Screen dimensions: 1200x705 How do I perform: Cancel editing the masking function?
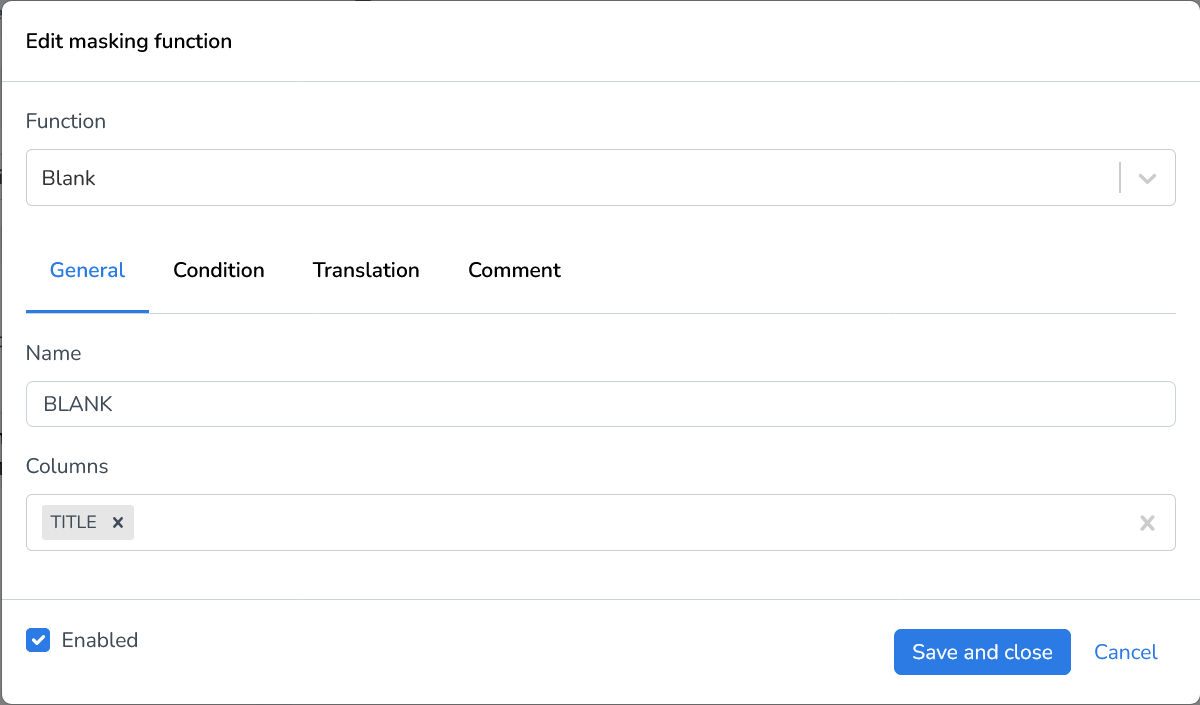pyautogui.click(x=1125, y=652)
